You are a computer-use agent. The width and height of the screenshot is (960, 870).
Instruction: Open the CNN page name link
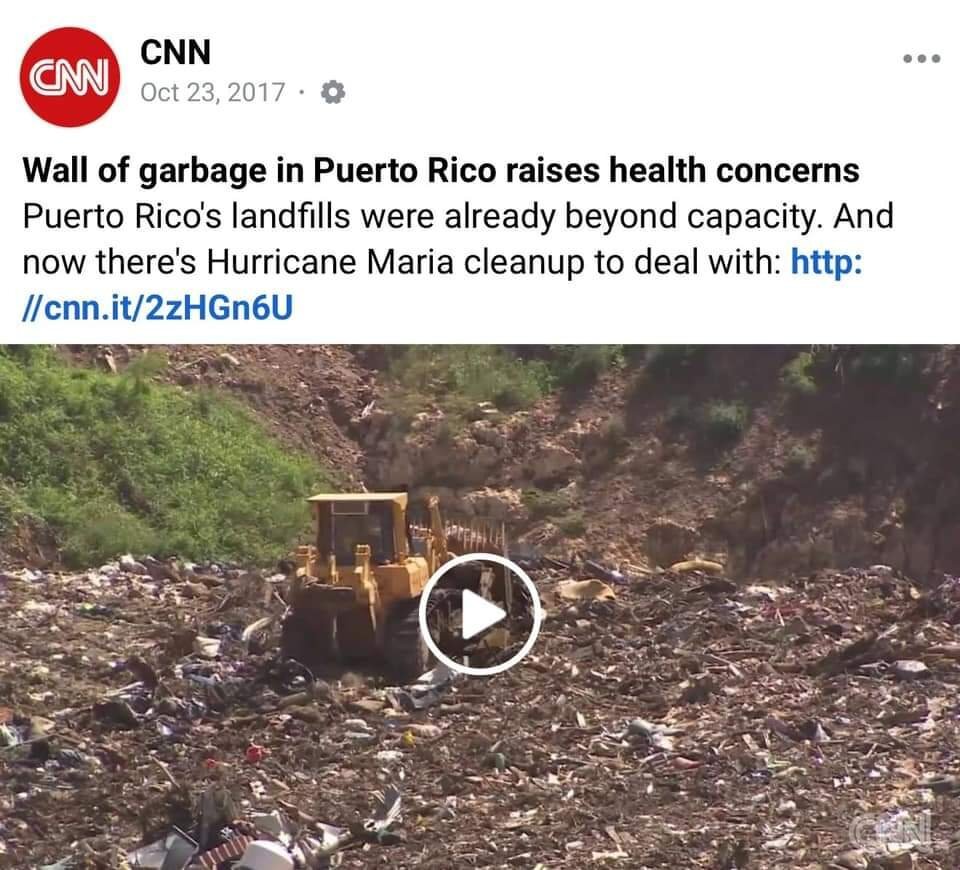(x=176, y=52)
